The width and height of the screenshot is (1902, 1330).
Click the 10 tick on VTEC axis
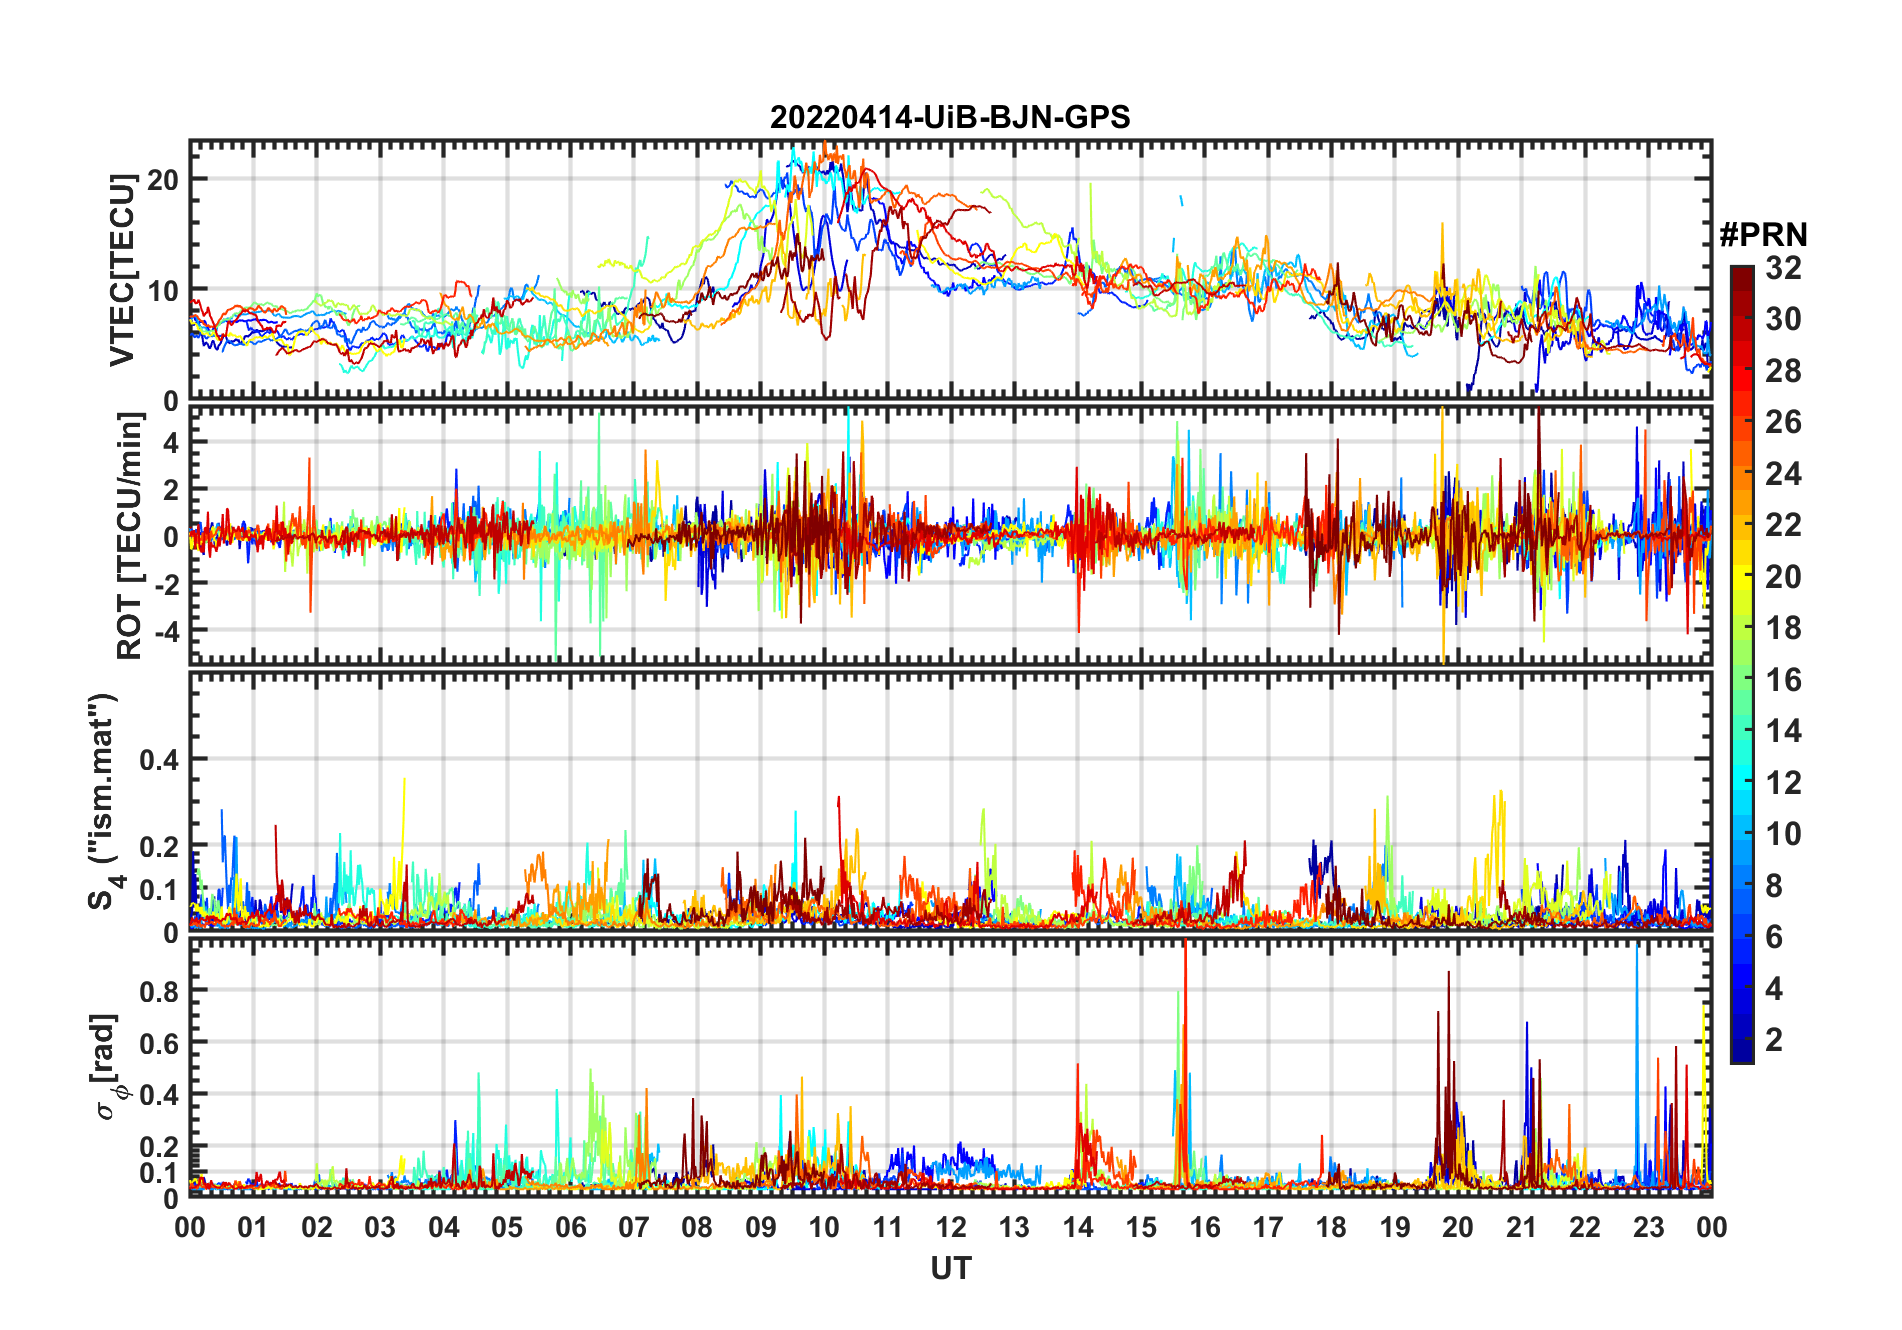(x=163, y=291)
